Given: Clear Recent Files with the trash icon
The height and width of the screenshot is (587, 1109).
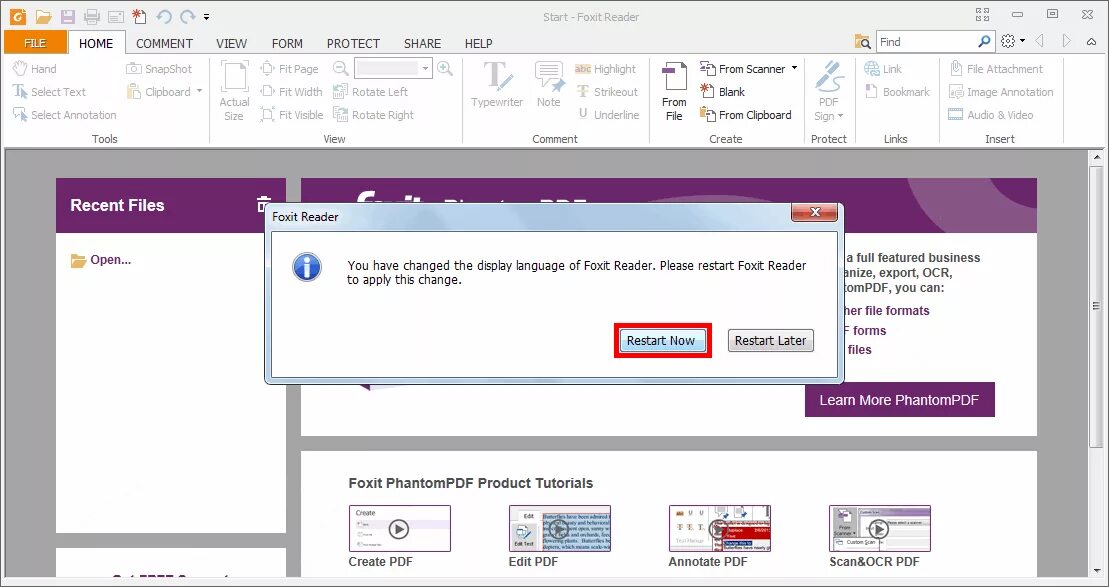Looking at the screenshot, I should (263, 204).
